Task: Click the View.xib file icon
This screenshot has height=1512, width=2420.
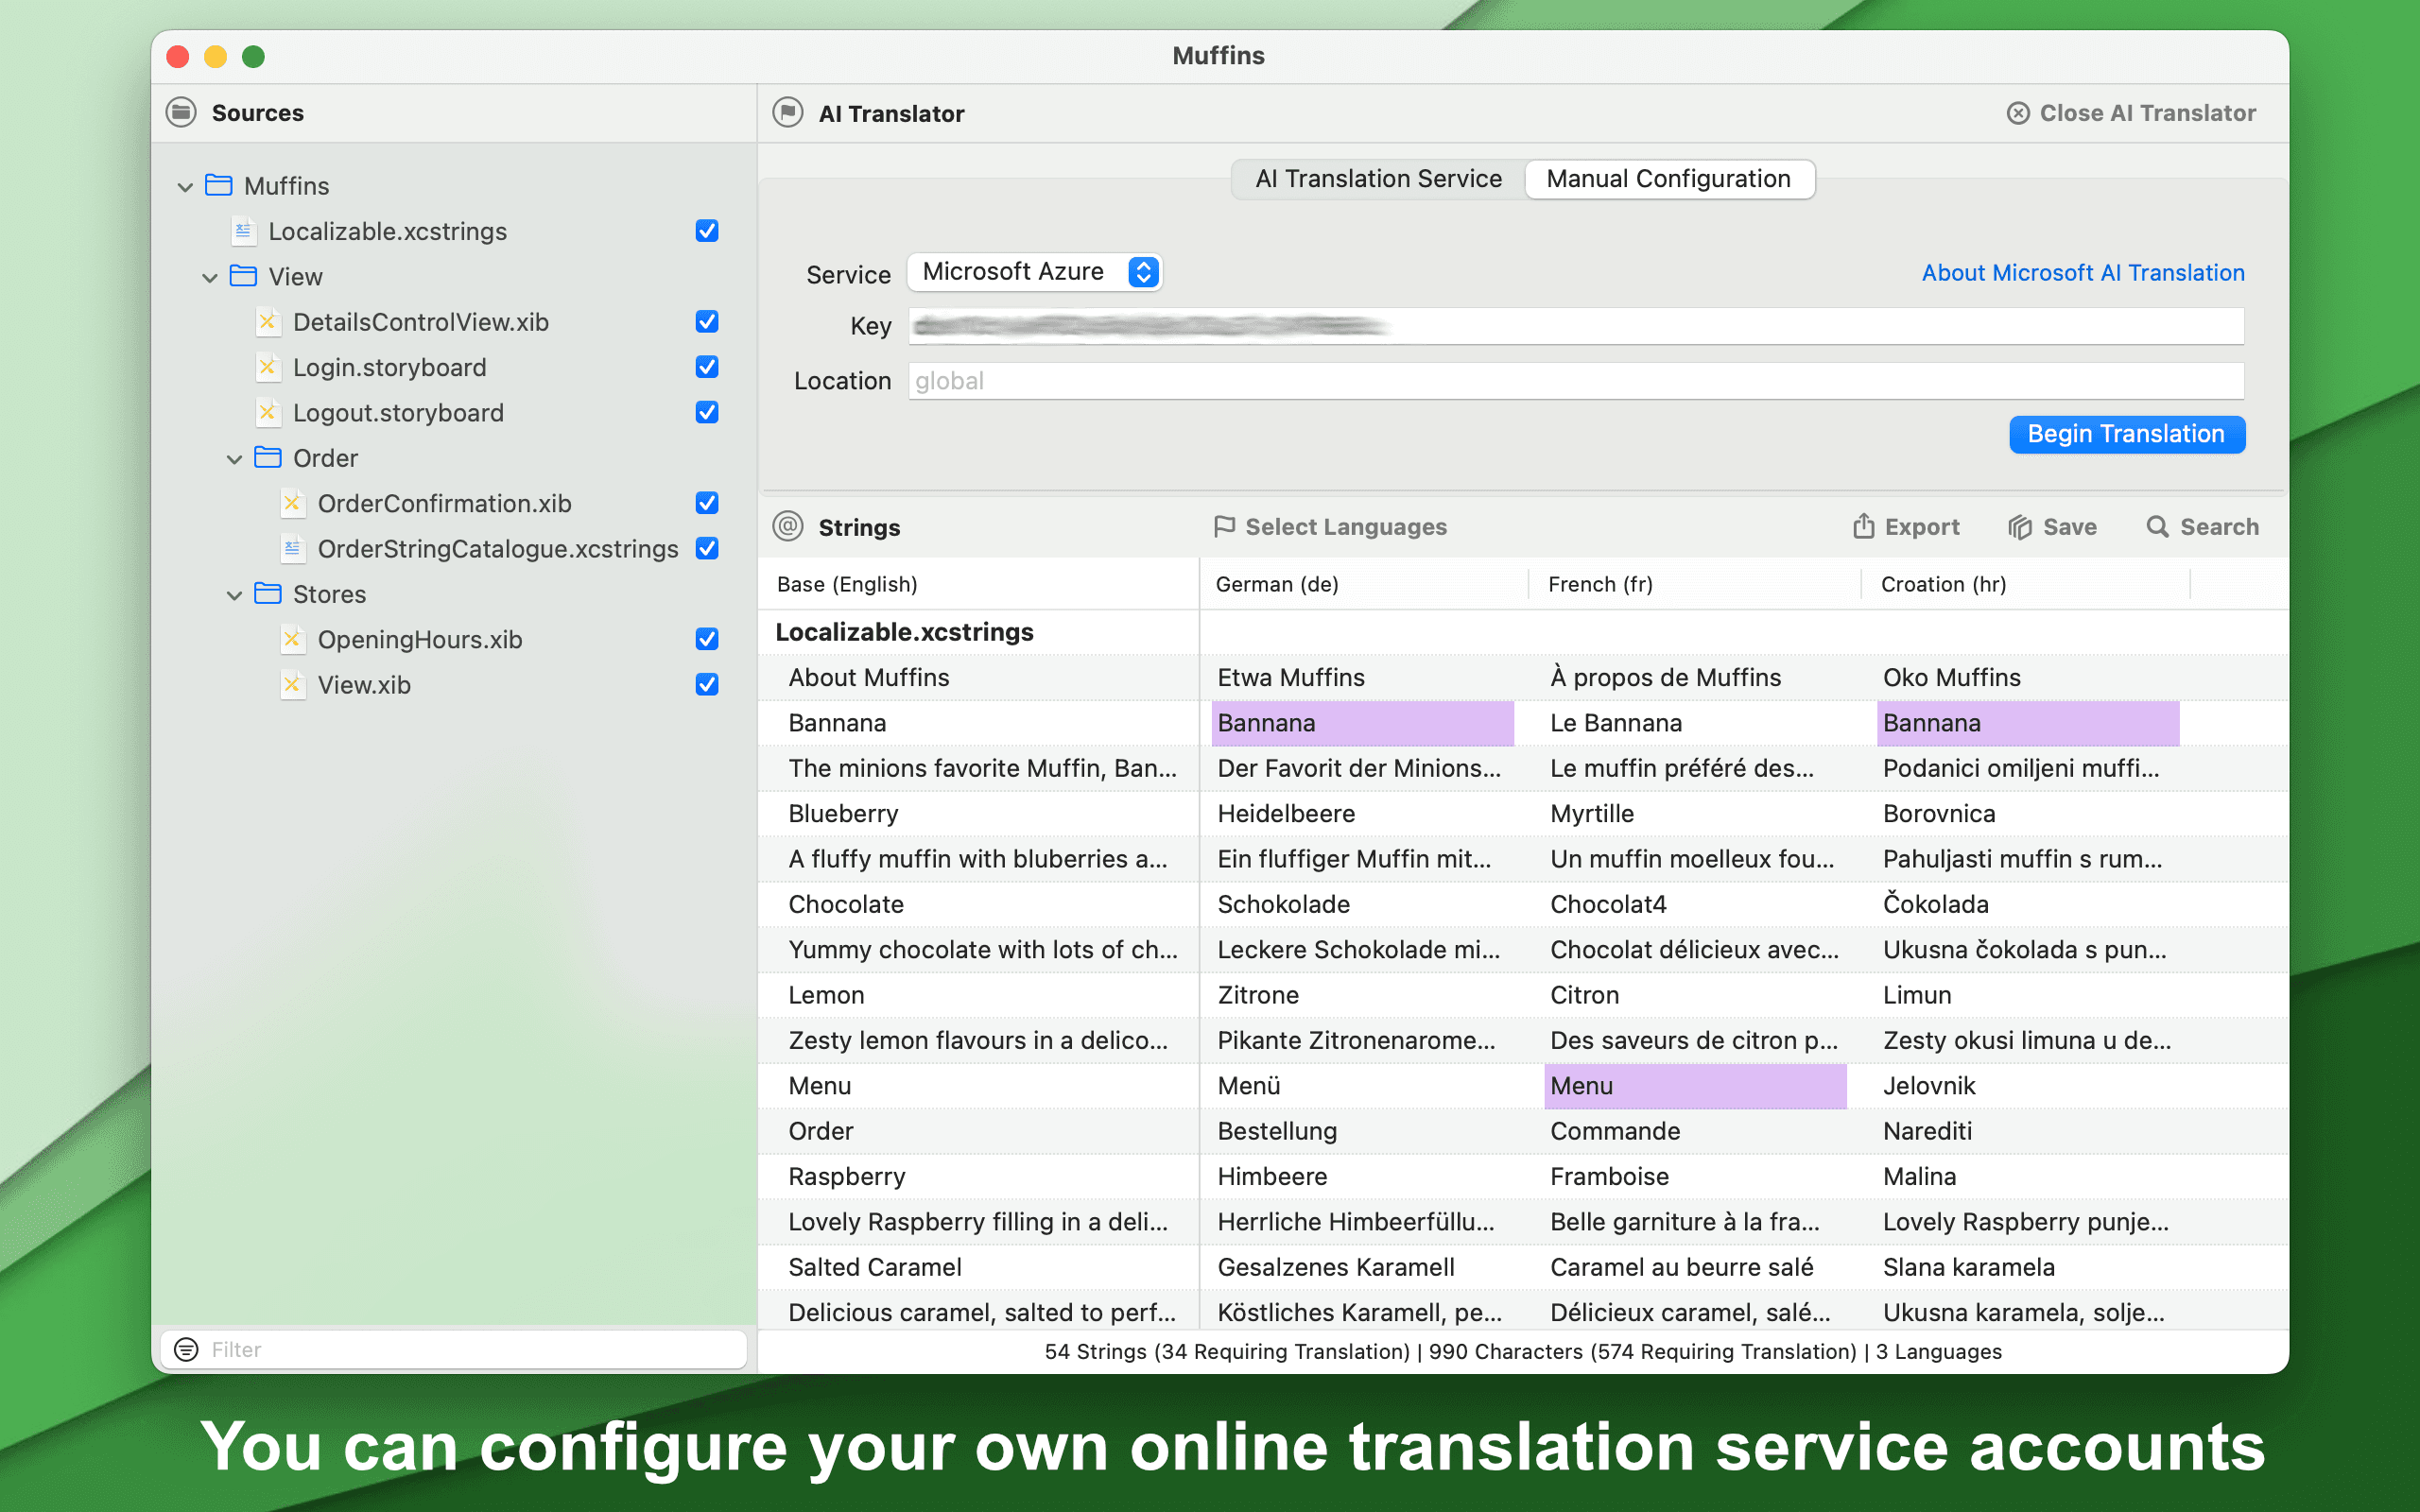Action: coord(292,684)
